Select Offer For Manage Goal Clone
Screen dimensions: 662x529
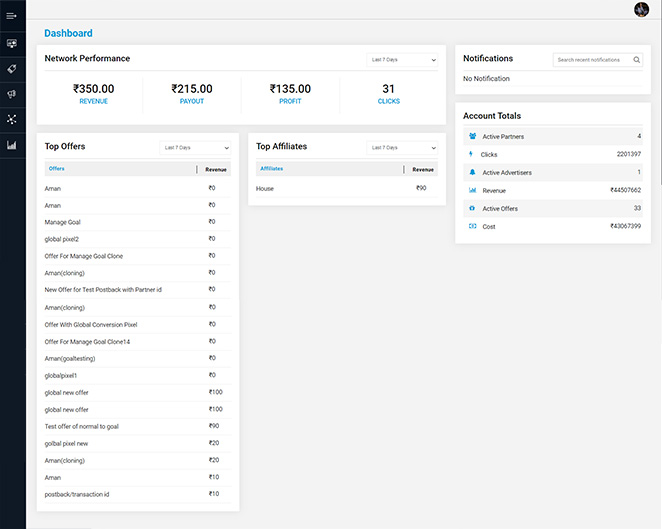tap(84, 256)
